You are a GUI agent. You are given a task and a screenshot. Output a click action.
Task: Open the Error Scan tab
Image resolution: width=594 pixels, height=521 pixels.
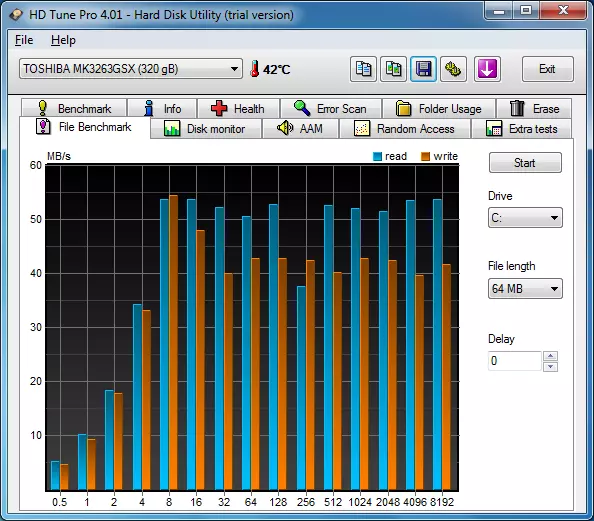pyautogui.click(x=331, y=109)
